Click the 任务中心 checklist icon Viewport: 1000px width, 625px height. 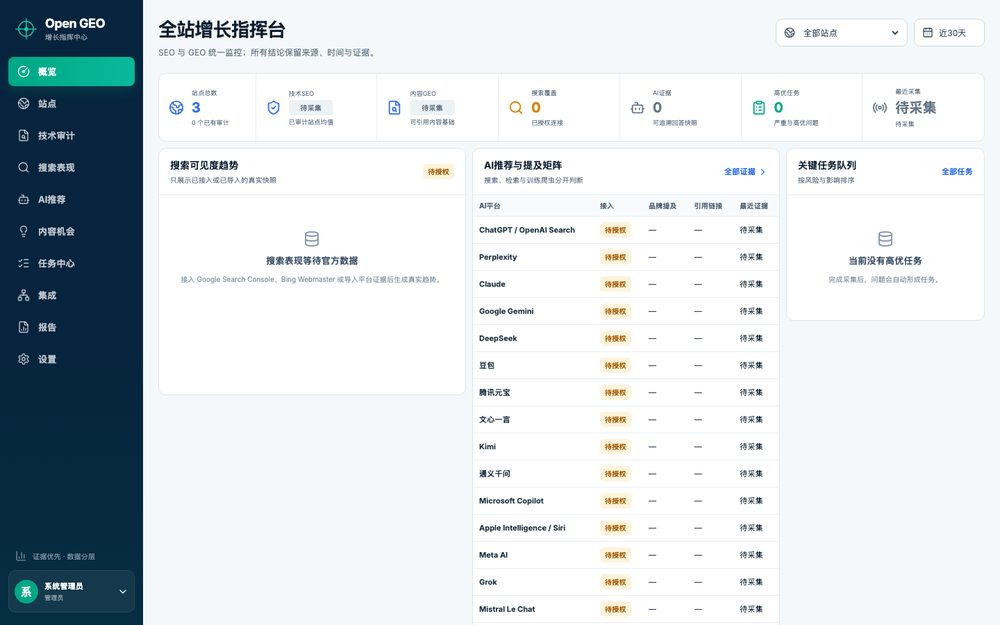pos(24,263)
